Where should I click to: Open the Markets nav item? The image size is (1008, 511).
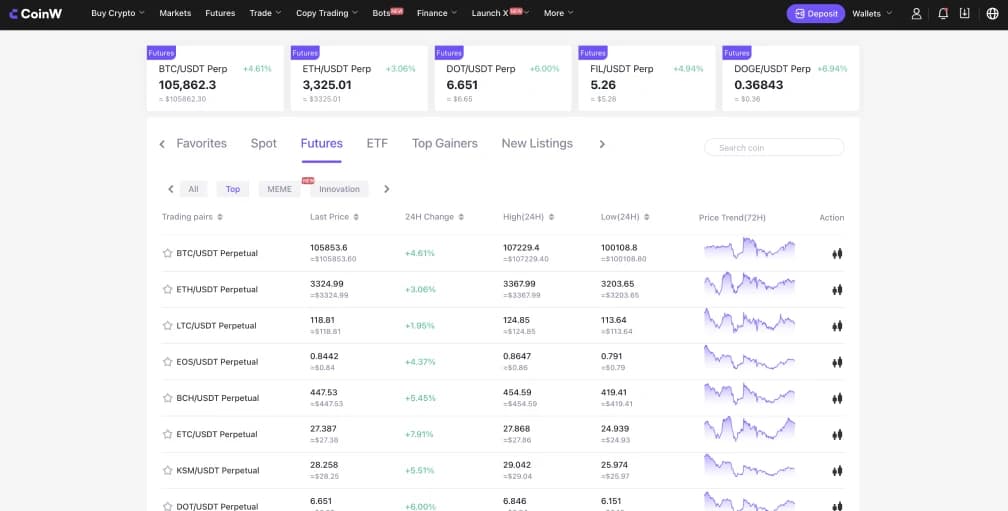tap(175, 13)
